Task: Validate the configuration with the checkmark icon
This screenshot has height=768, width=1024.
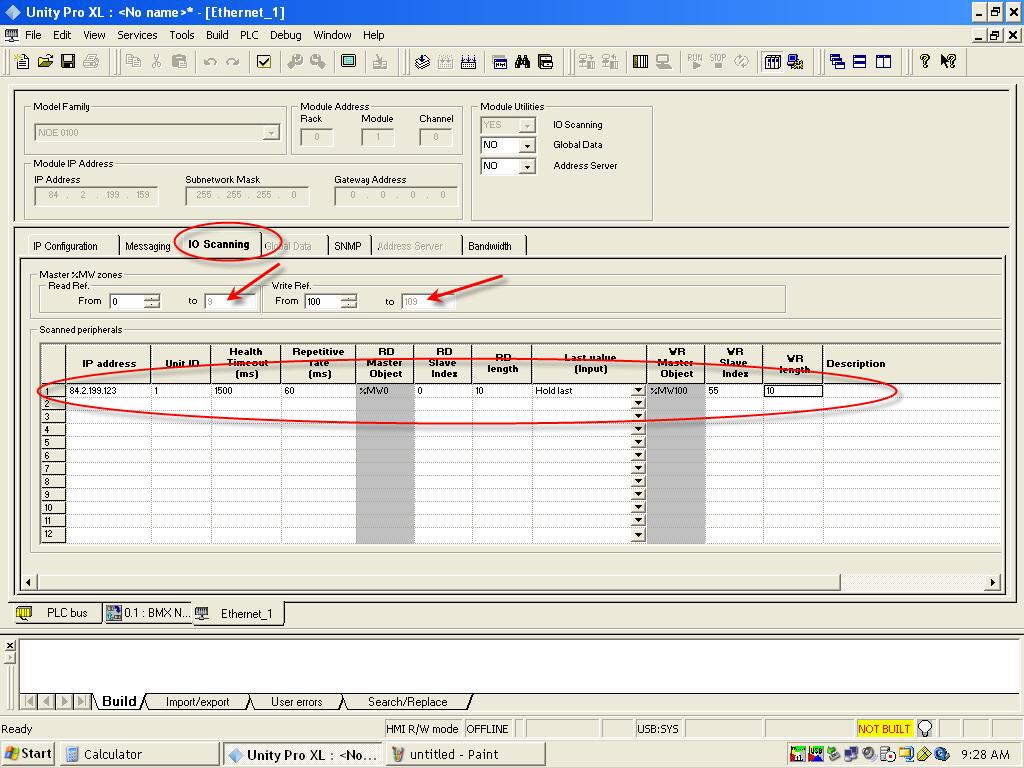Action: (264, 61)
